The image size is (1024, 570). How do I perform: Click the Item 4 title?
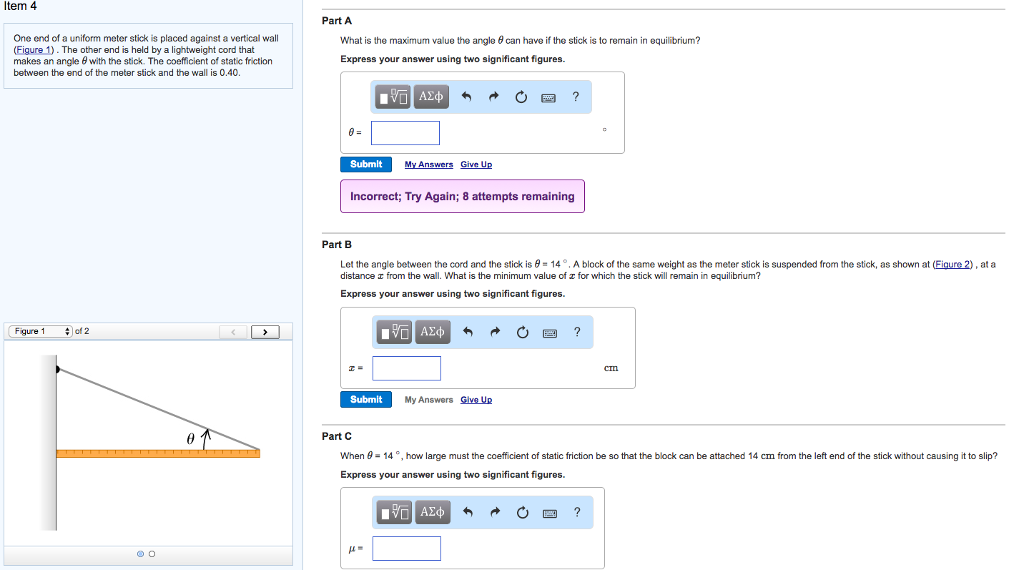pos(20,6)
